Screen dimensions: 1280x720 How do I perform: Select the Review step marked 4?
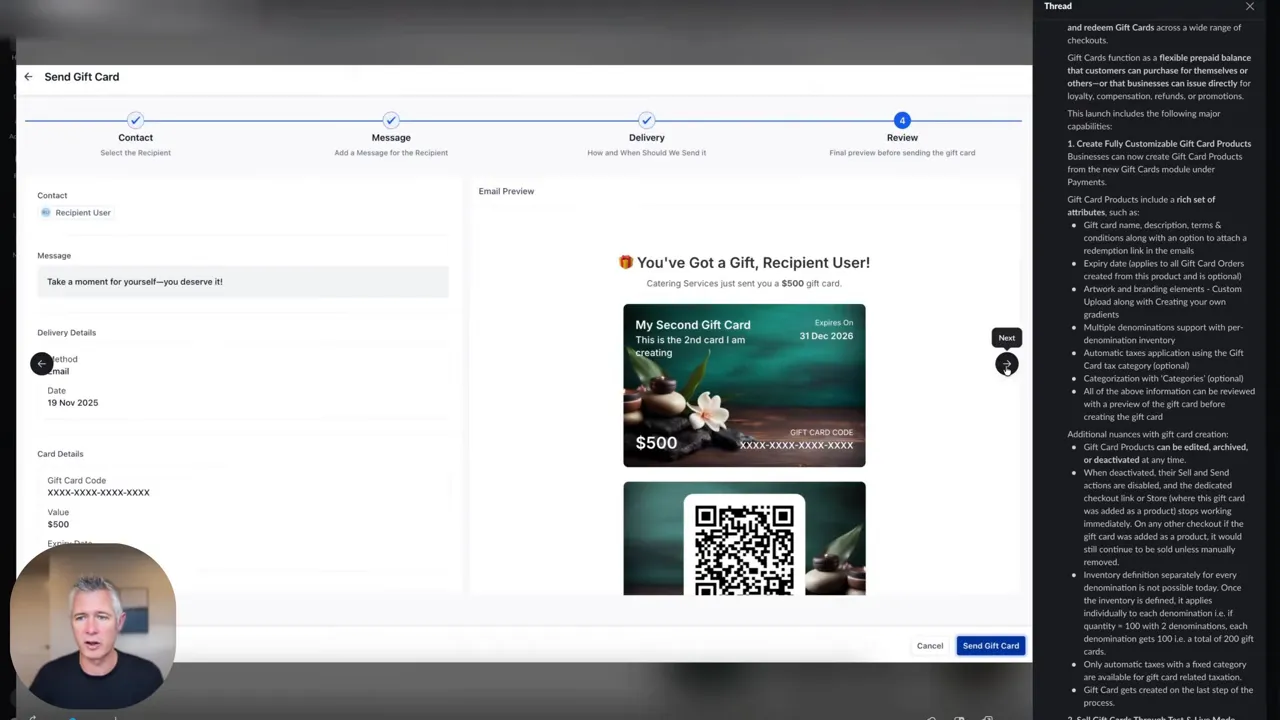pyautogui.click(x=902, y=119)
